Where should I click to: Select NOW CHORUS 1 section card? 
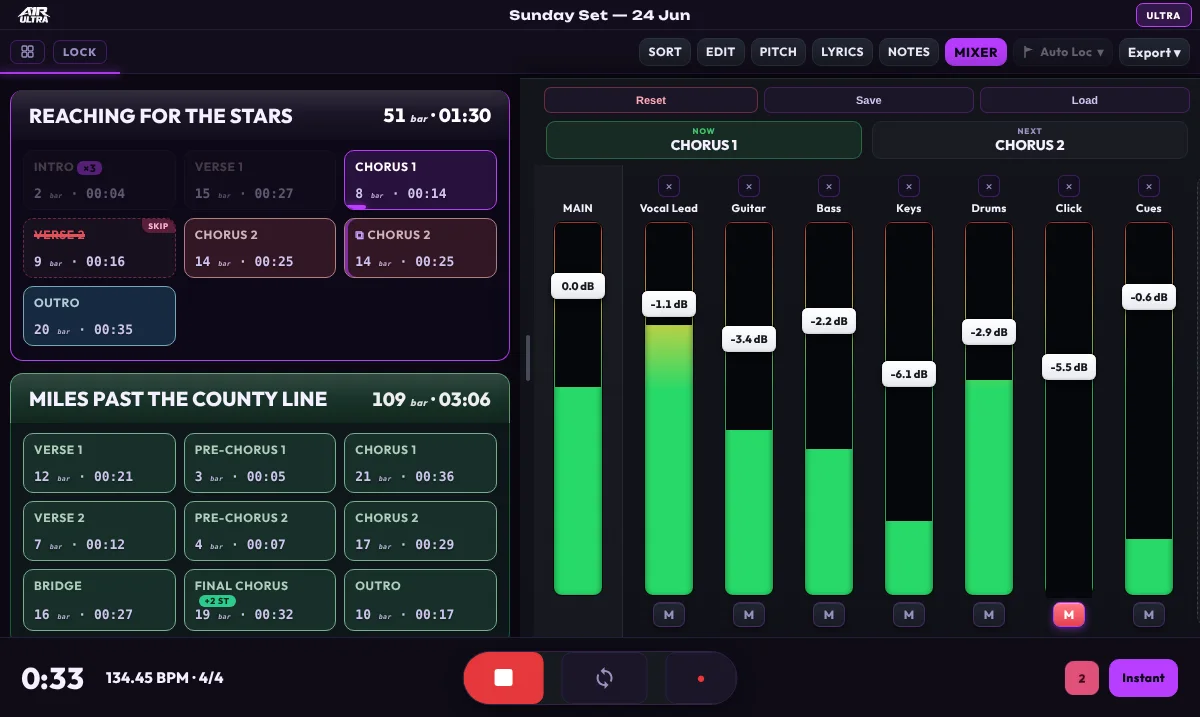703,140
